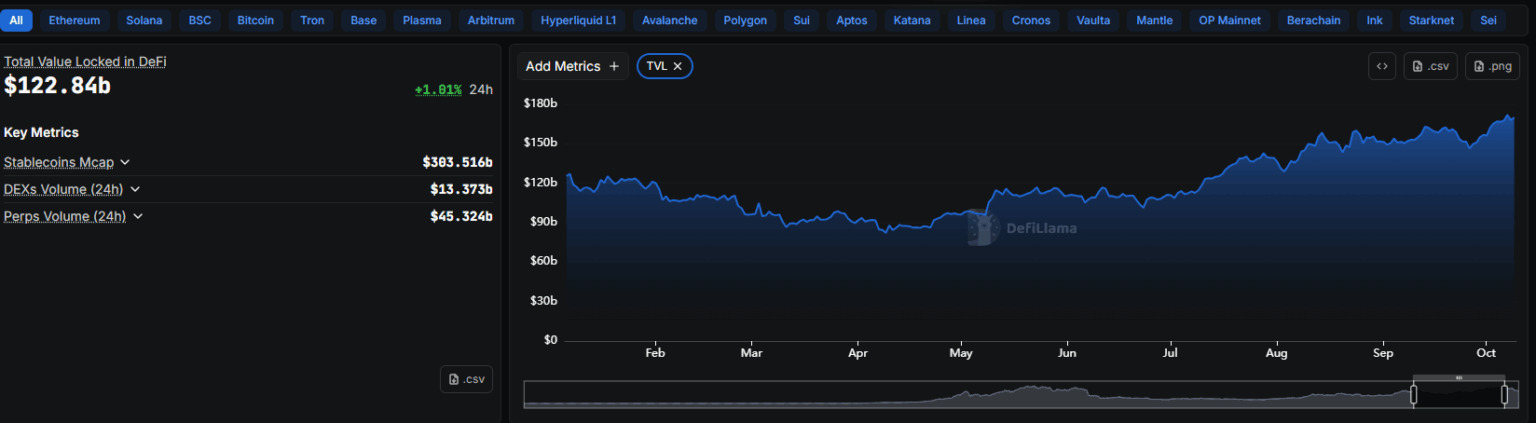
Task: Expand the DEXs Volume (24h) row
Action: [x=135, y=189]
